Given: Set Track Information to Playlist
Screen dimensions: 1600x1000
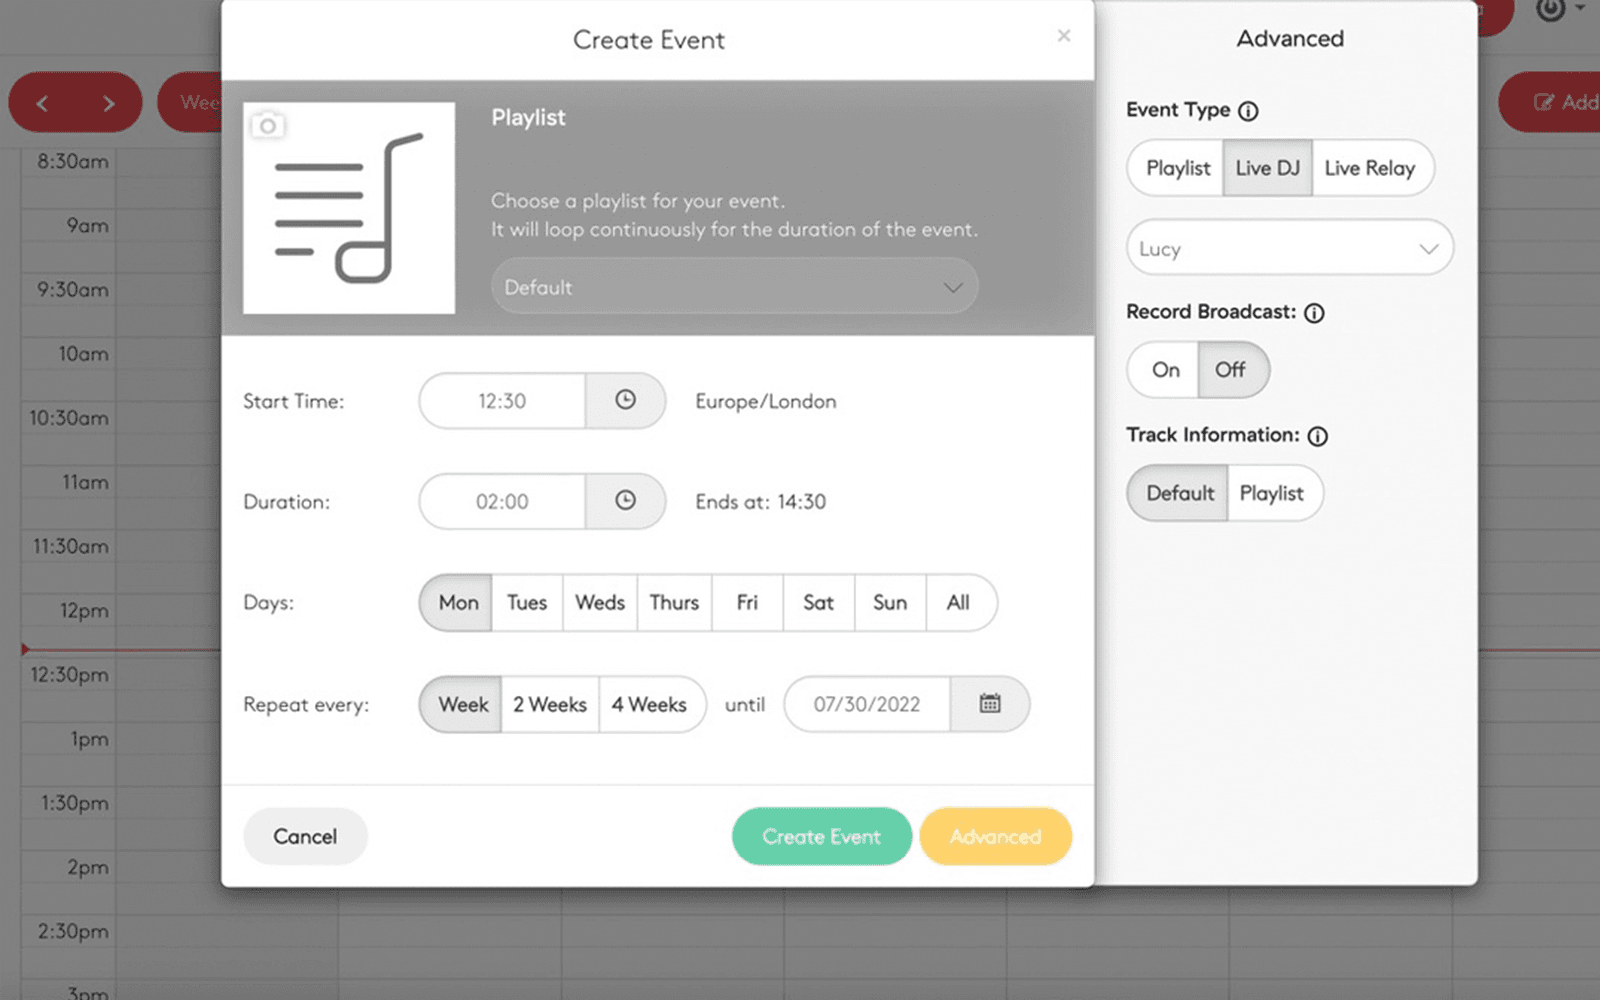Looking at the screenshot, I should click(1272, 493).
